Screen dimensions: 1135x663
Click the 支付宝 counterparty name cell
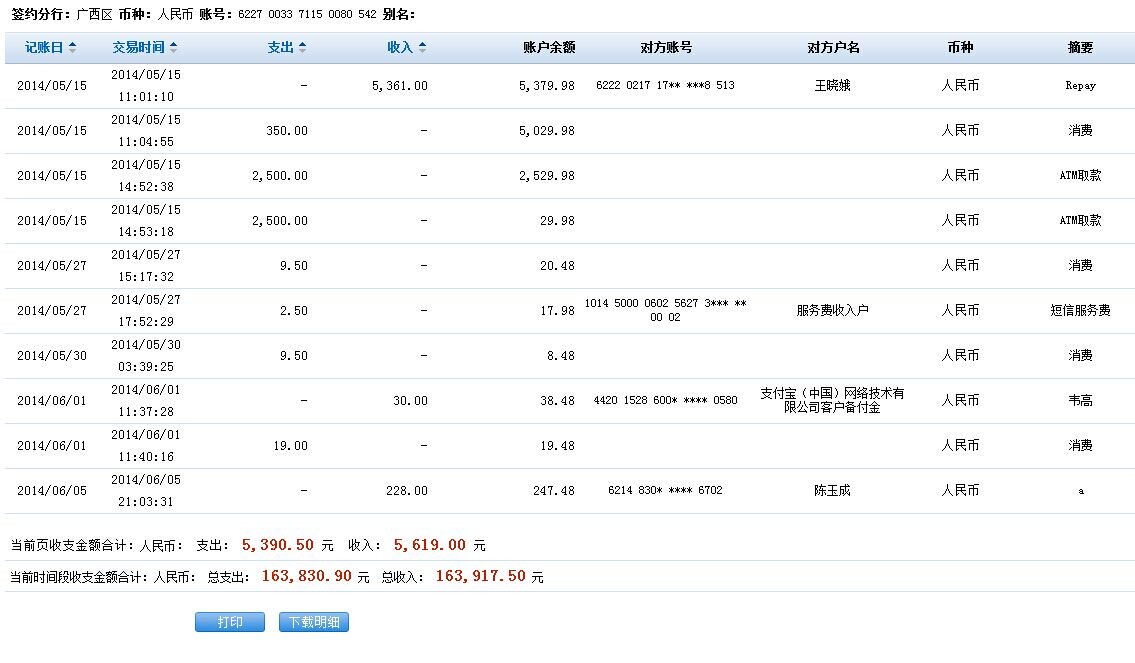click(x=833, y=401)
